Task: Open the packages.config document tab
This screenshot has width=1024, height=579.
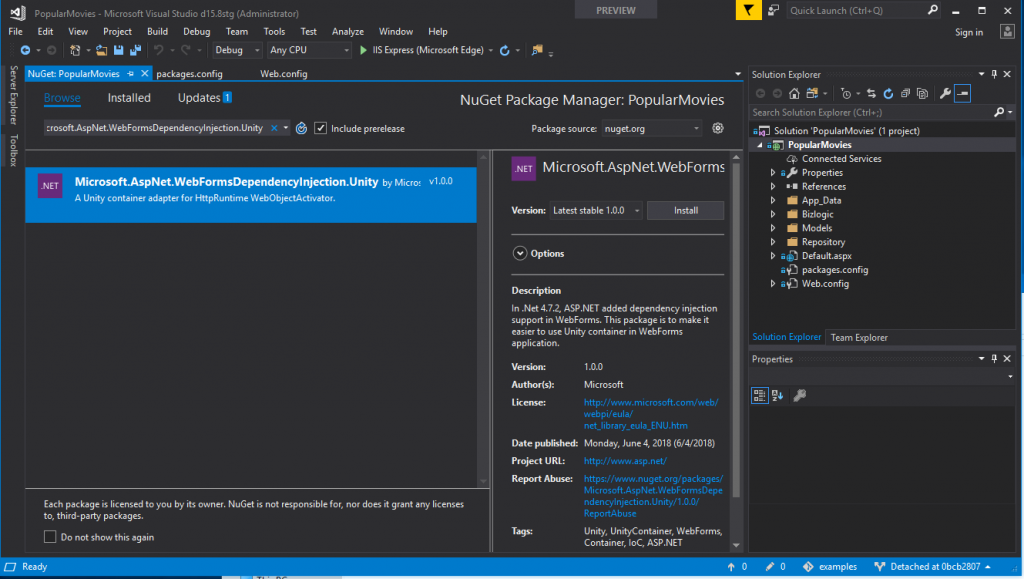Action: [x=189, y=74]
